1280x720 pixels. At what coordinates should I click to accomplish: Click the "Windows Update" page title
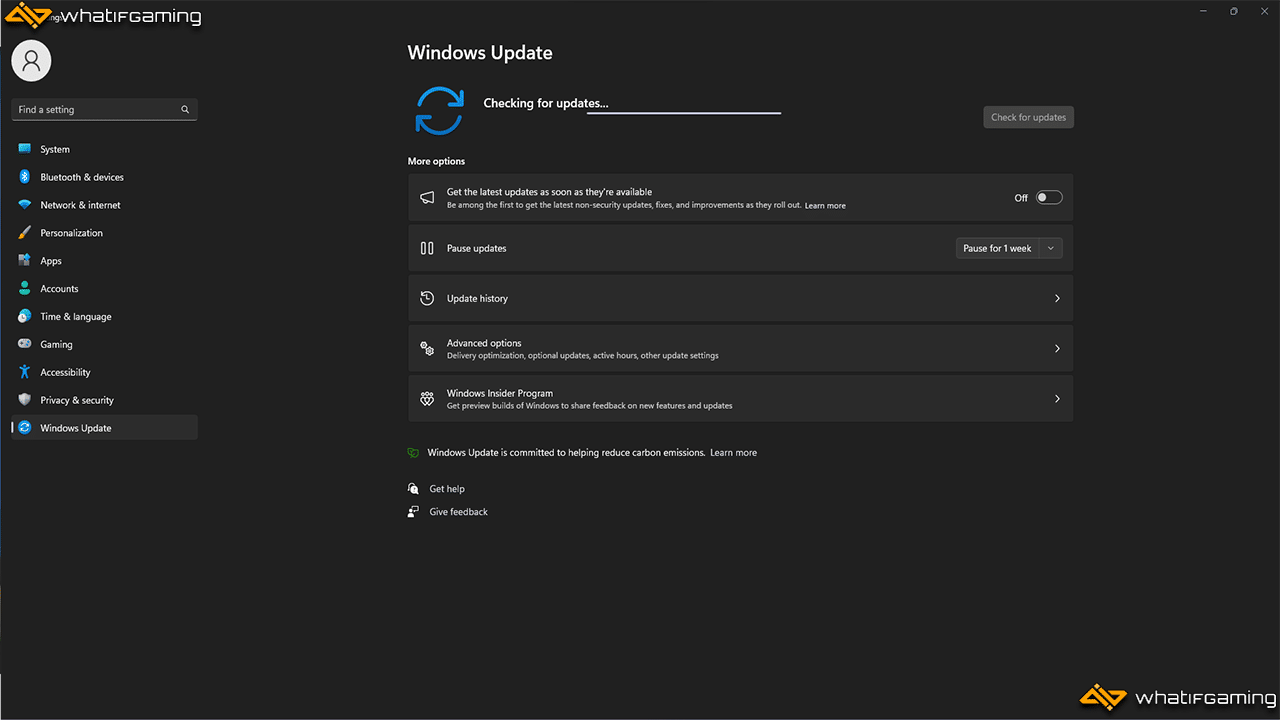tap(480, 53)
